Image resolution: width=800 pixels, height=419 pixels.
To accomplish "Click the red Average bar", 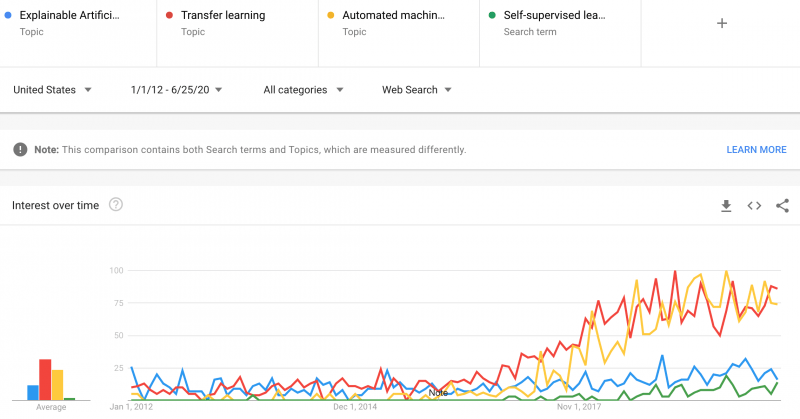I will point(45,380).
